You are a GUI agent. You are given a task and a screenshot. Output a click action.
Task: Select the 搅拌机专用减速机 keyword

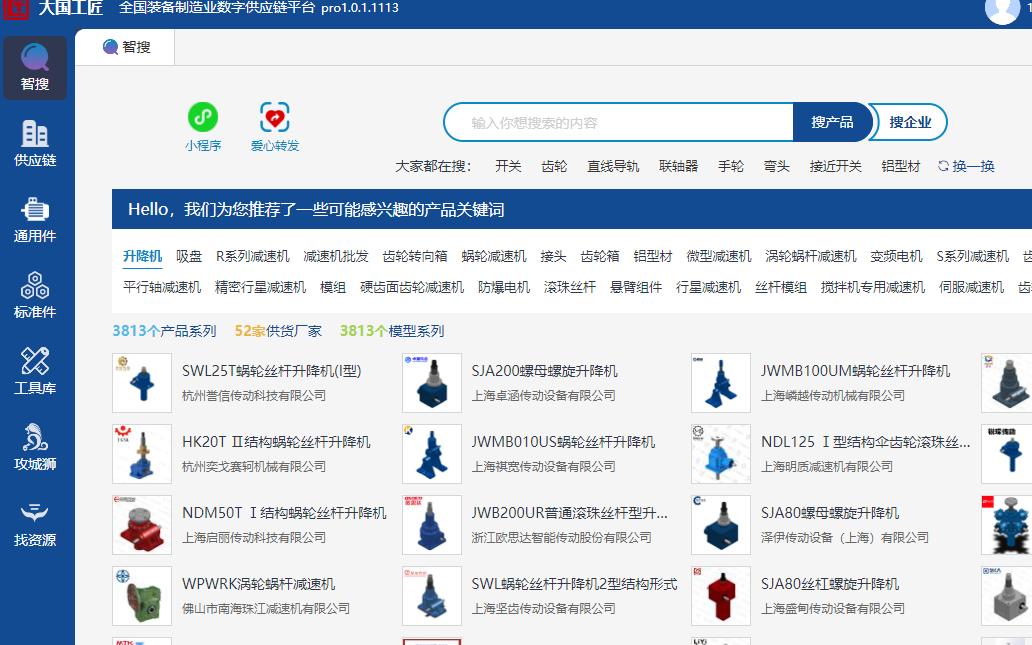[x=873, y=288]
